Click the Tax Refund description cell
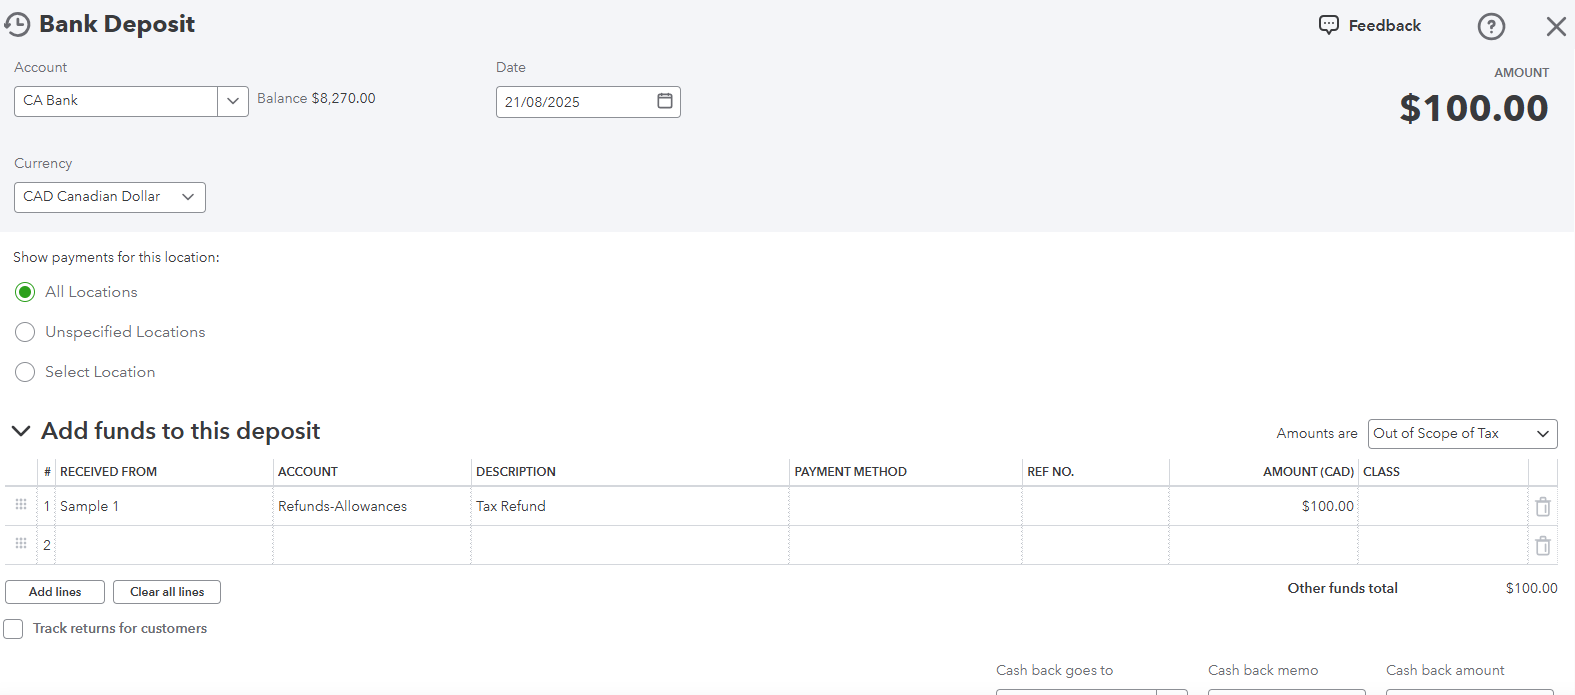Screen dimensions: 1575x695 tap(629, 507)
